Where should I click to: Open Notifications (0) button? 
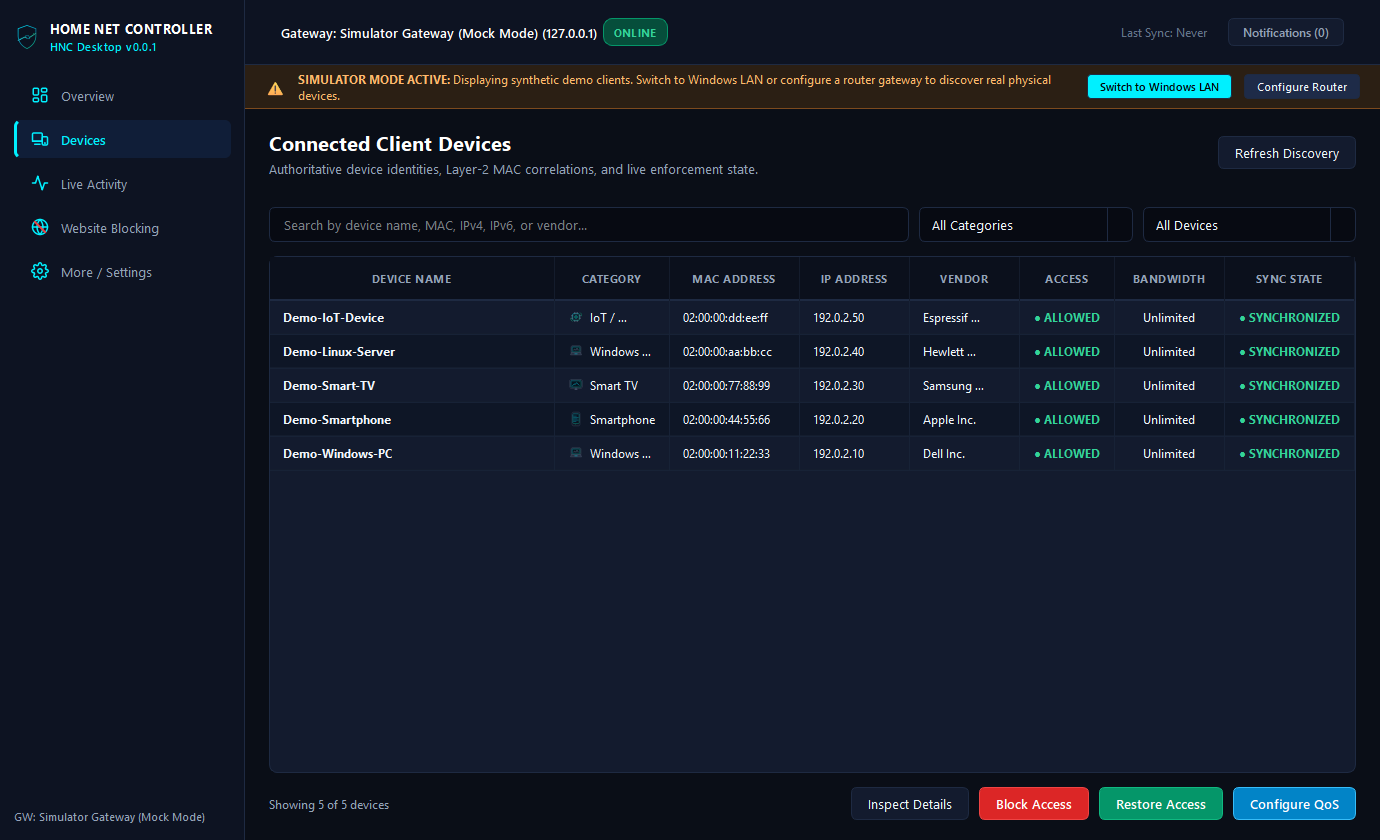click(x=1286, y=33)
